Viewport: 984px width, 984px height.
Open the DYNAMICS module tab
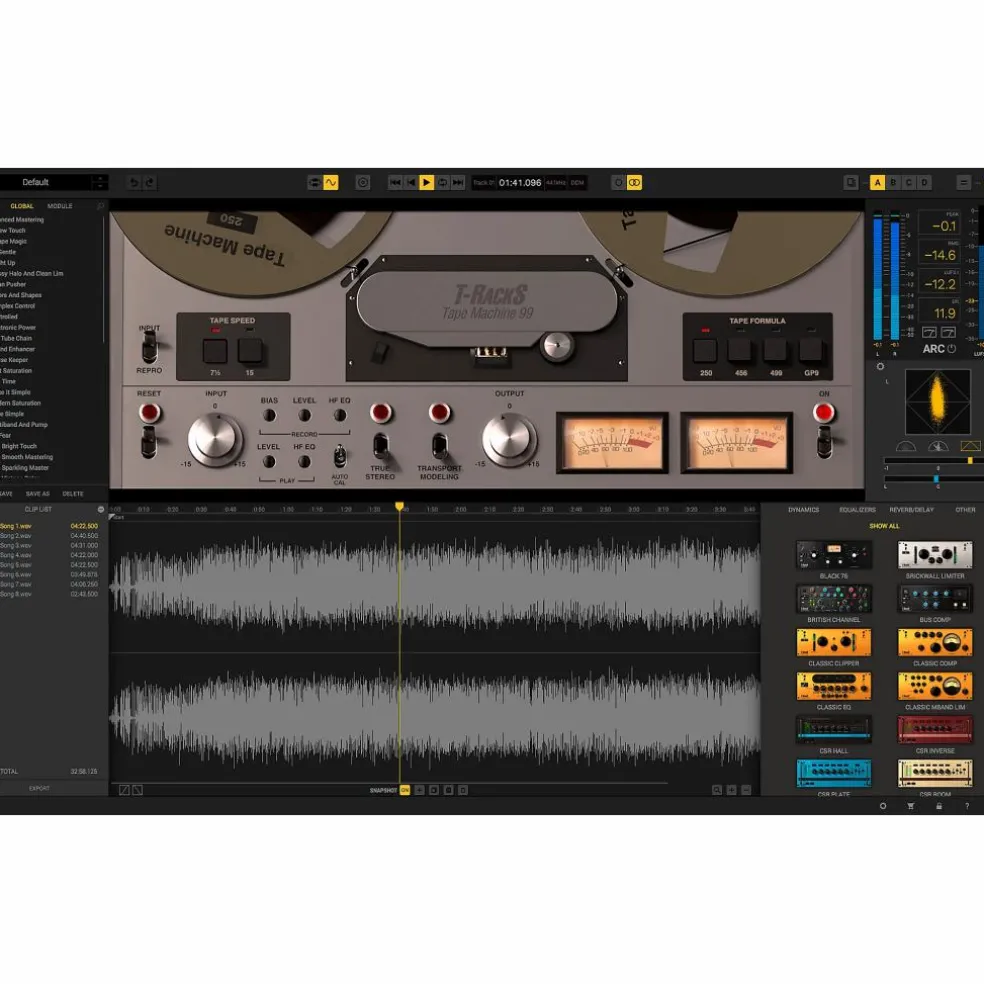point(803,510)
